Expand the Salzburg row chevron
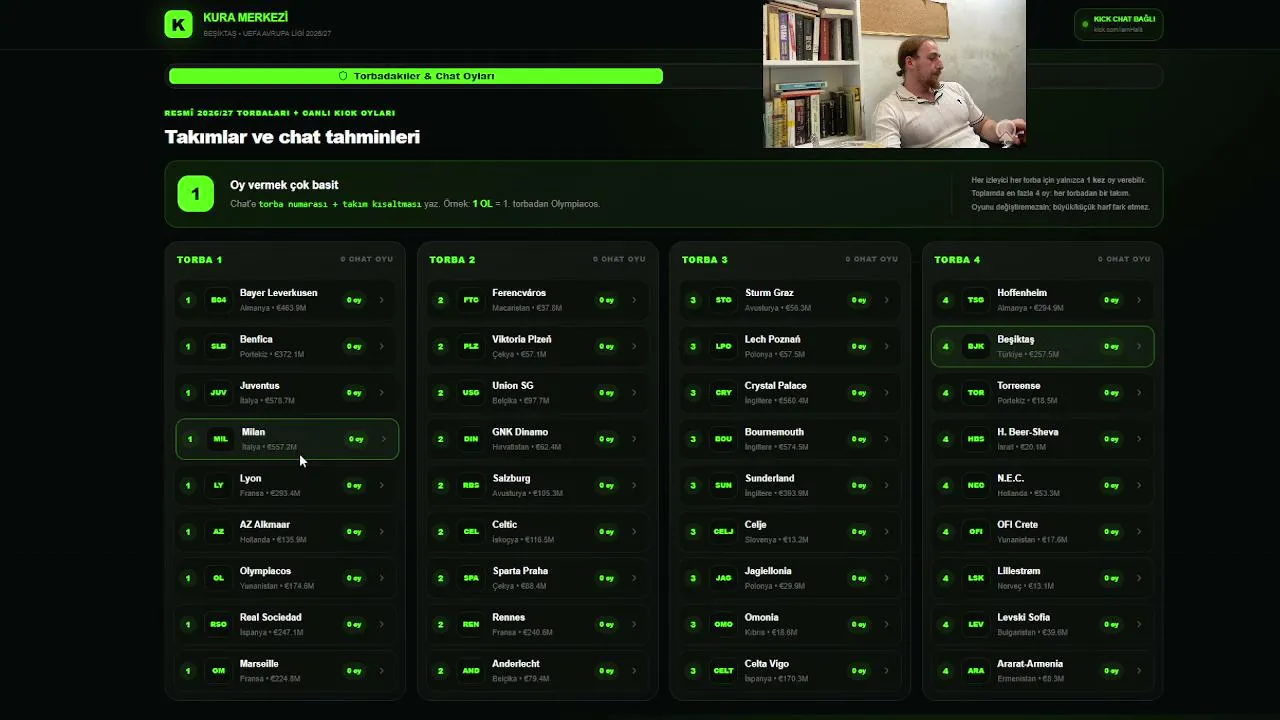This screenshot has height=720, width=1280. (634, 485)
